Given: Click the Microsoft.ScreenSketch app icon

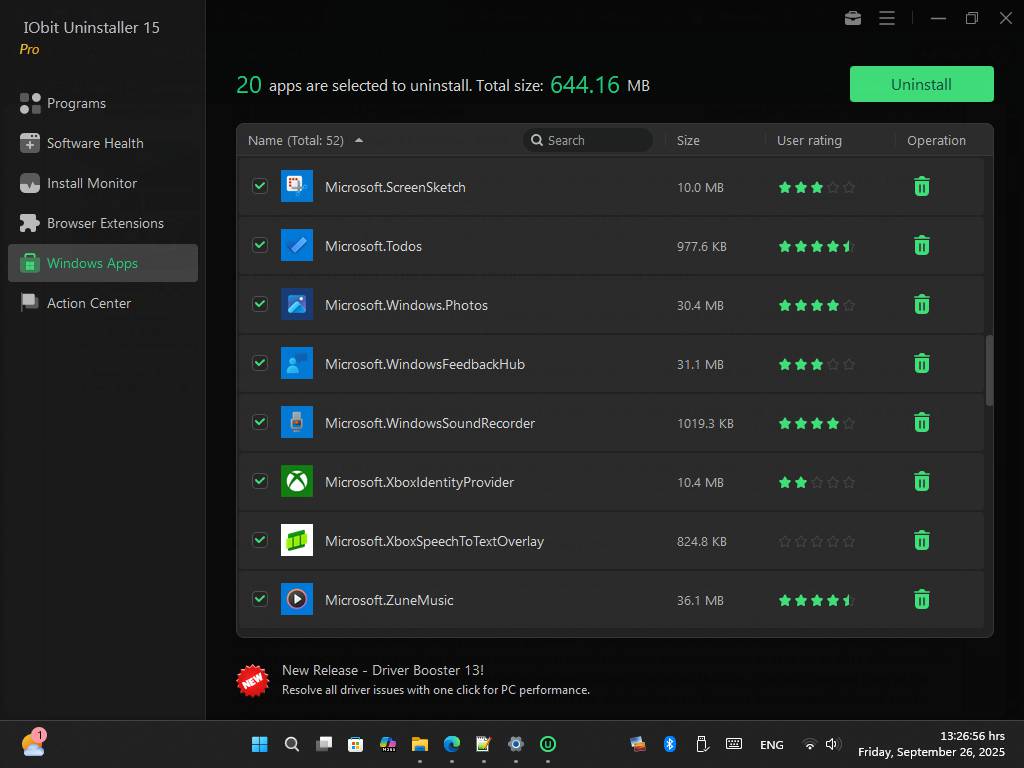Looking at the screenshot, I should pos(296,186).
